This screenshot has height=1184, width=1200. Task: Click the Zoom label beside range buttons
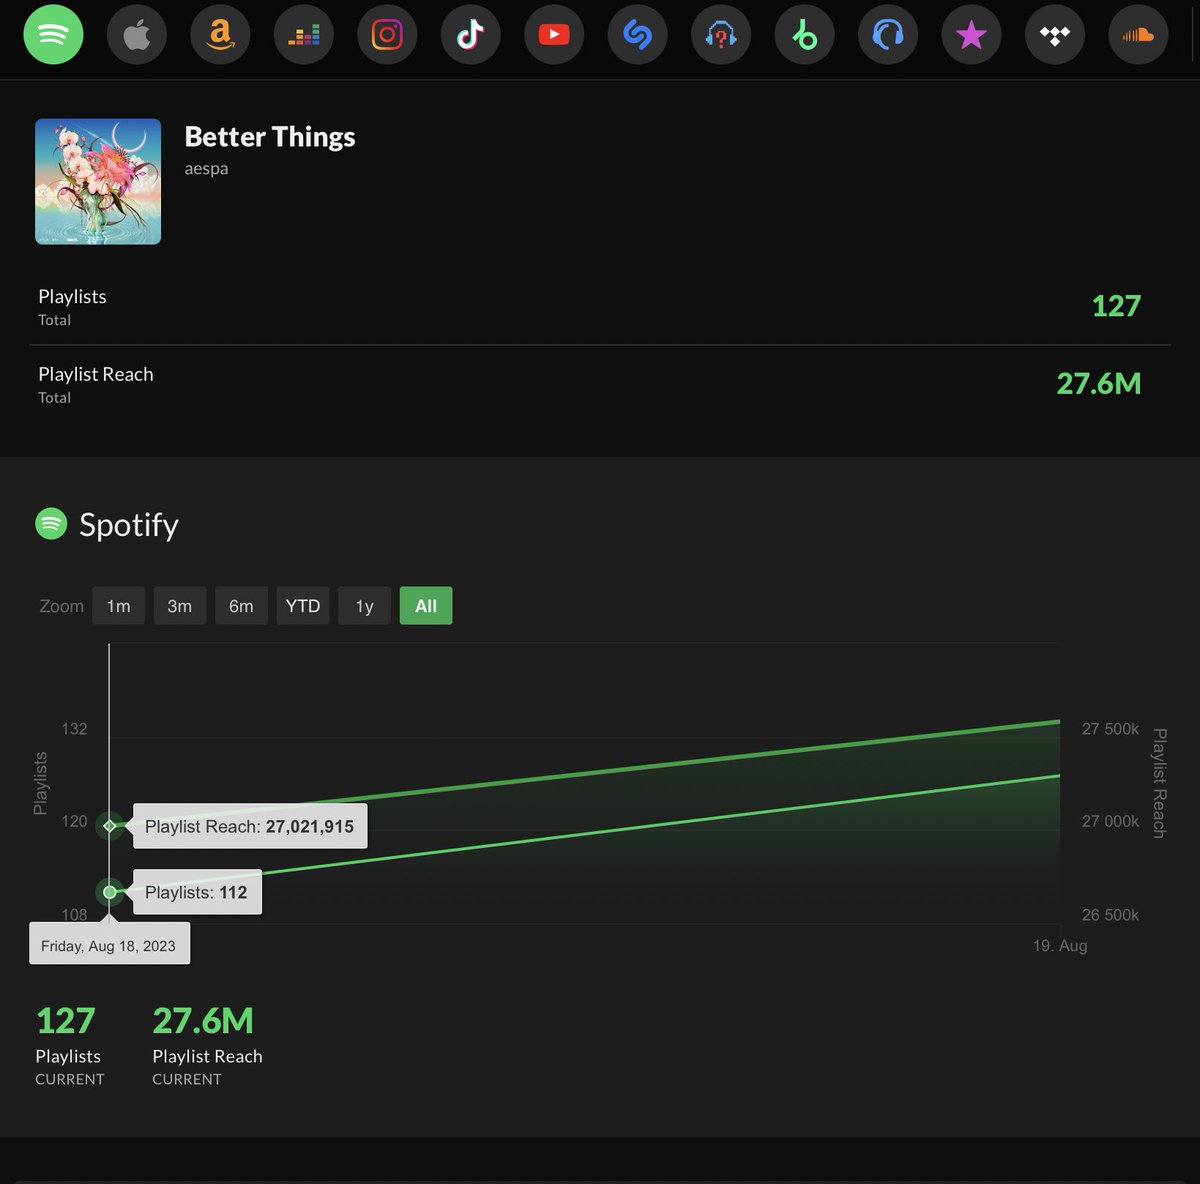click(x=61, y=606)
